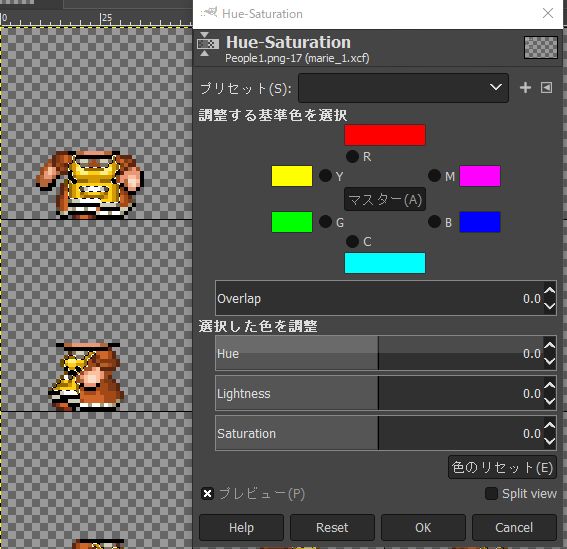Click the blue color swatch
Screen dimensions: 567x549
480,222
